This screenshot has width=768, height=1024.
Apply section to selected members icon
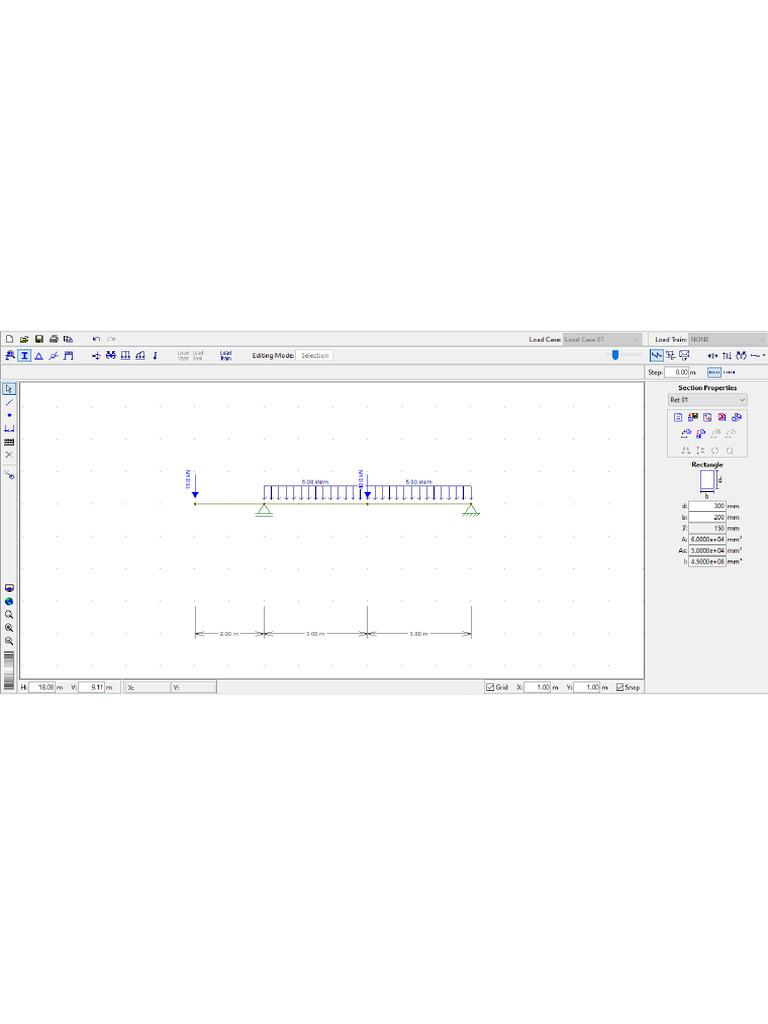[x=686, y=433]
